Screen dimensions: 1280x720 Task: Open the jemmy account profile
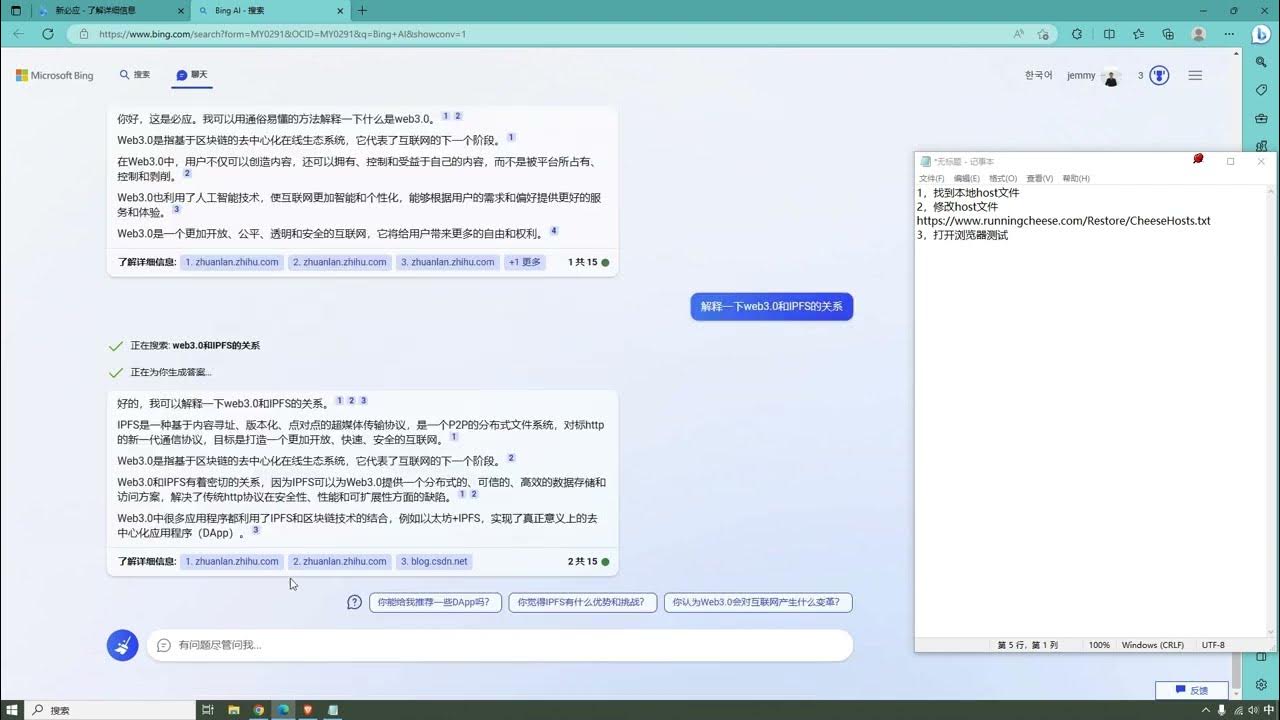coord(1093,76)
